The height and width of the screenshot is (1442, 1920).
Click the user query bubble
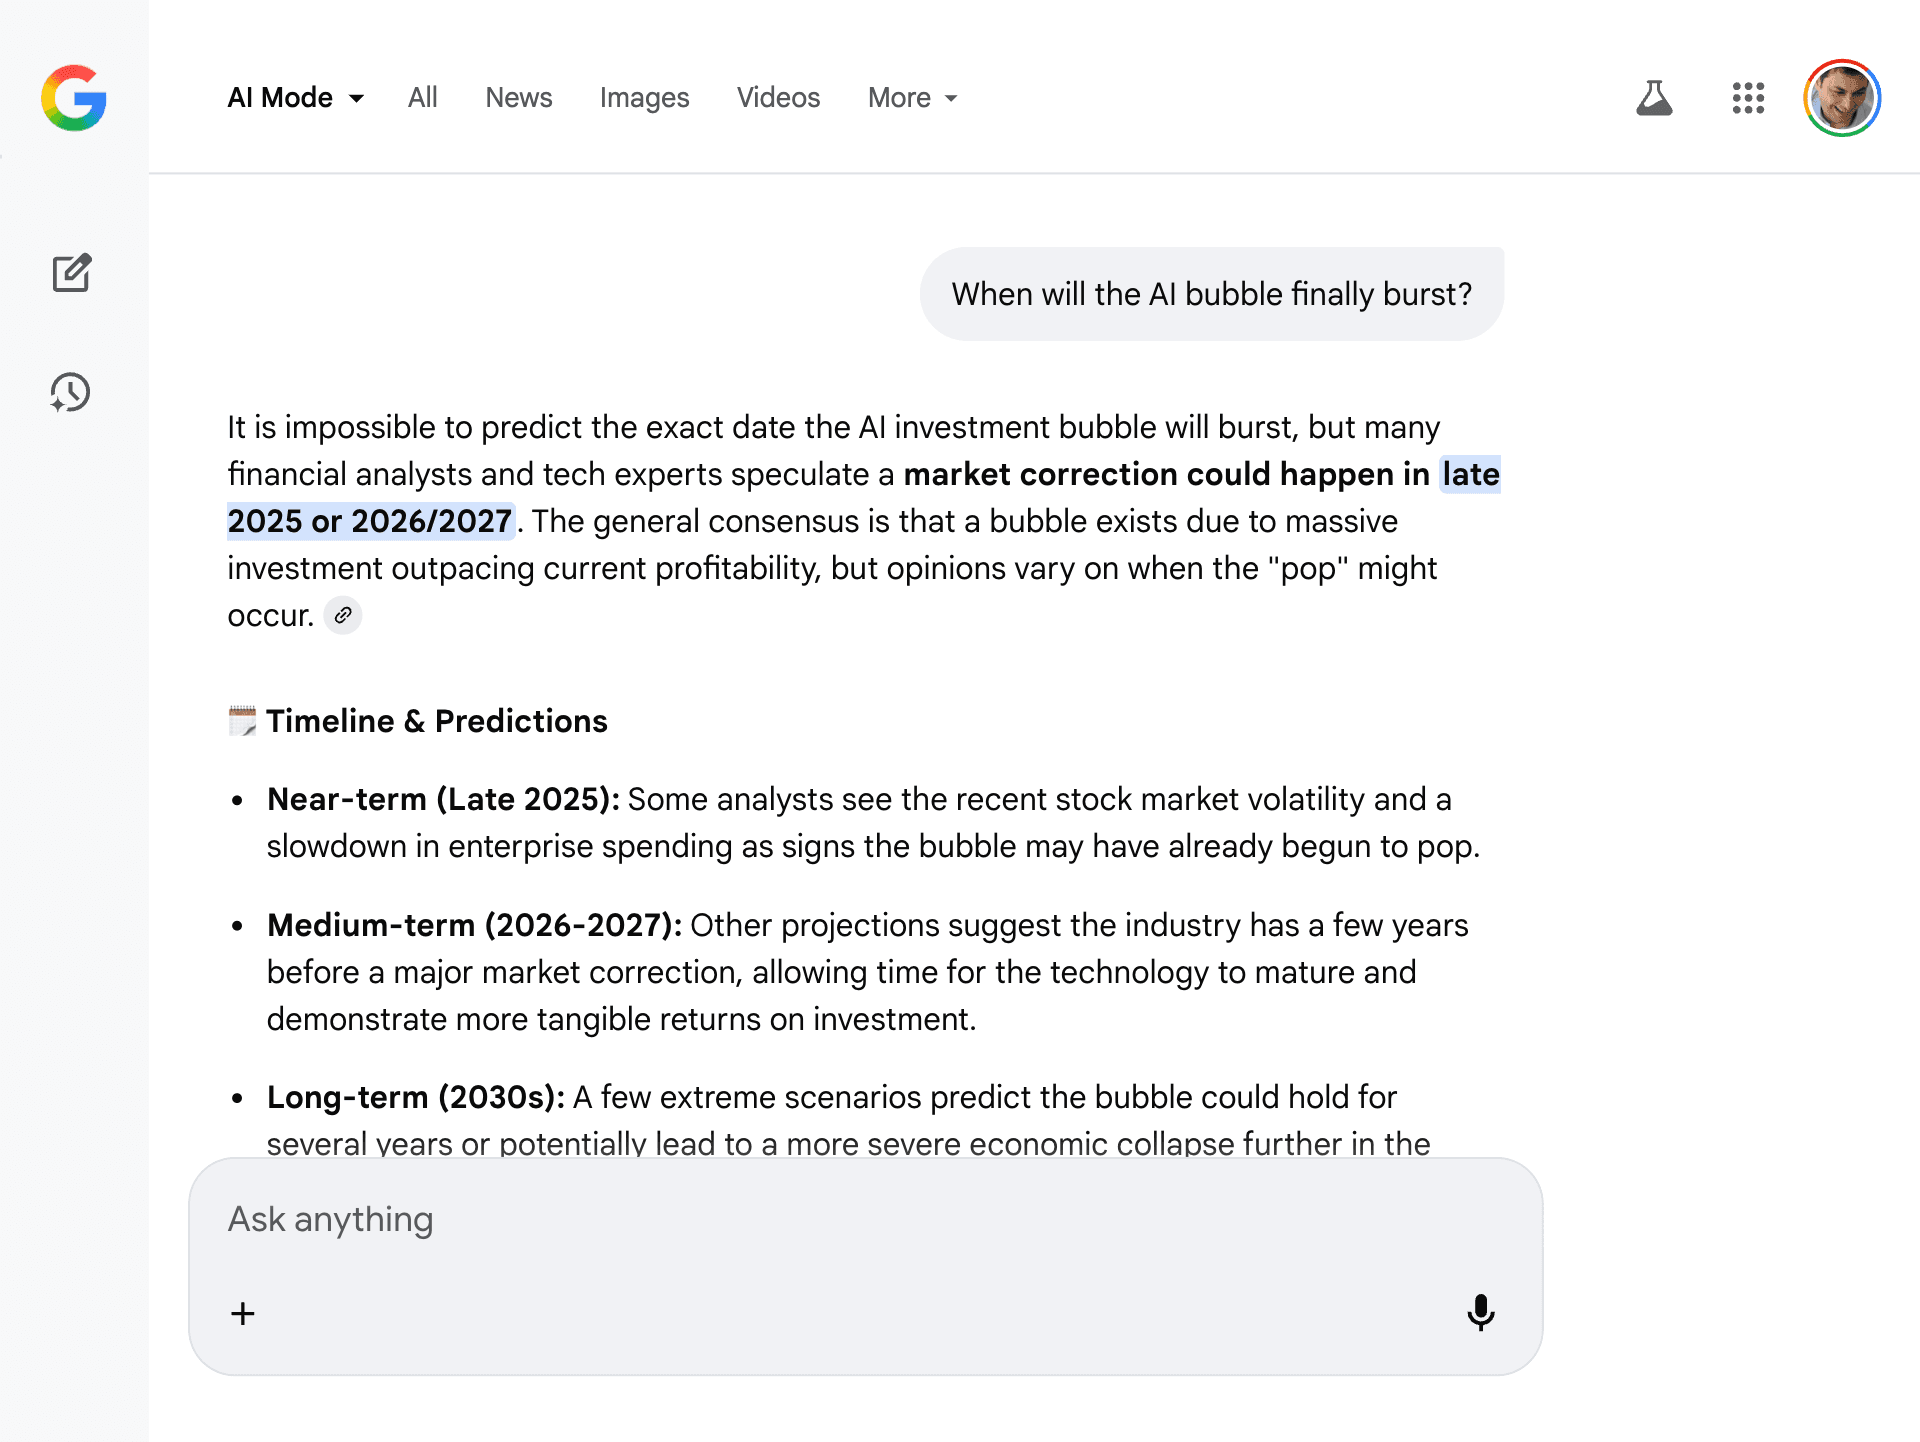pos(1211,294)
